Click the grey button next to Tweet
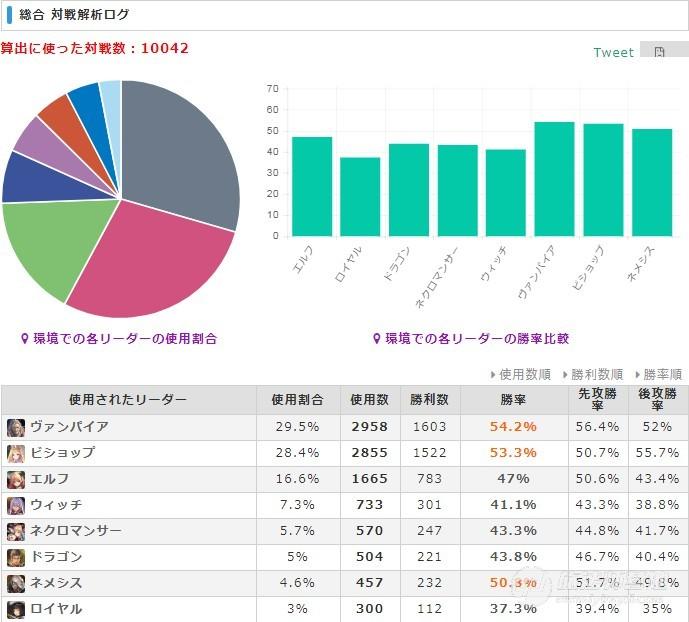 coord(664,49)
